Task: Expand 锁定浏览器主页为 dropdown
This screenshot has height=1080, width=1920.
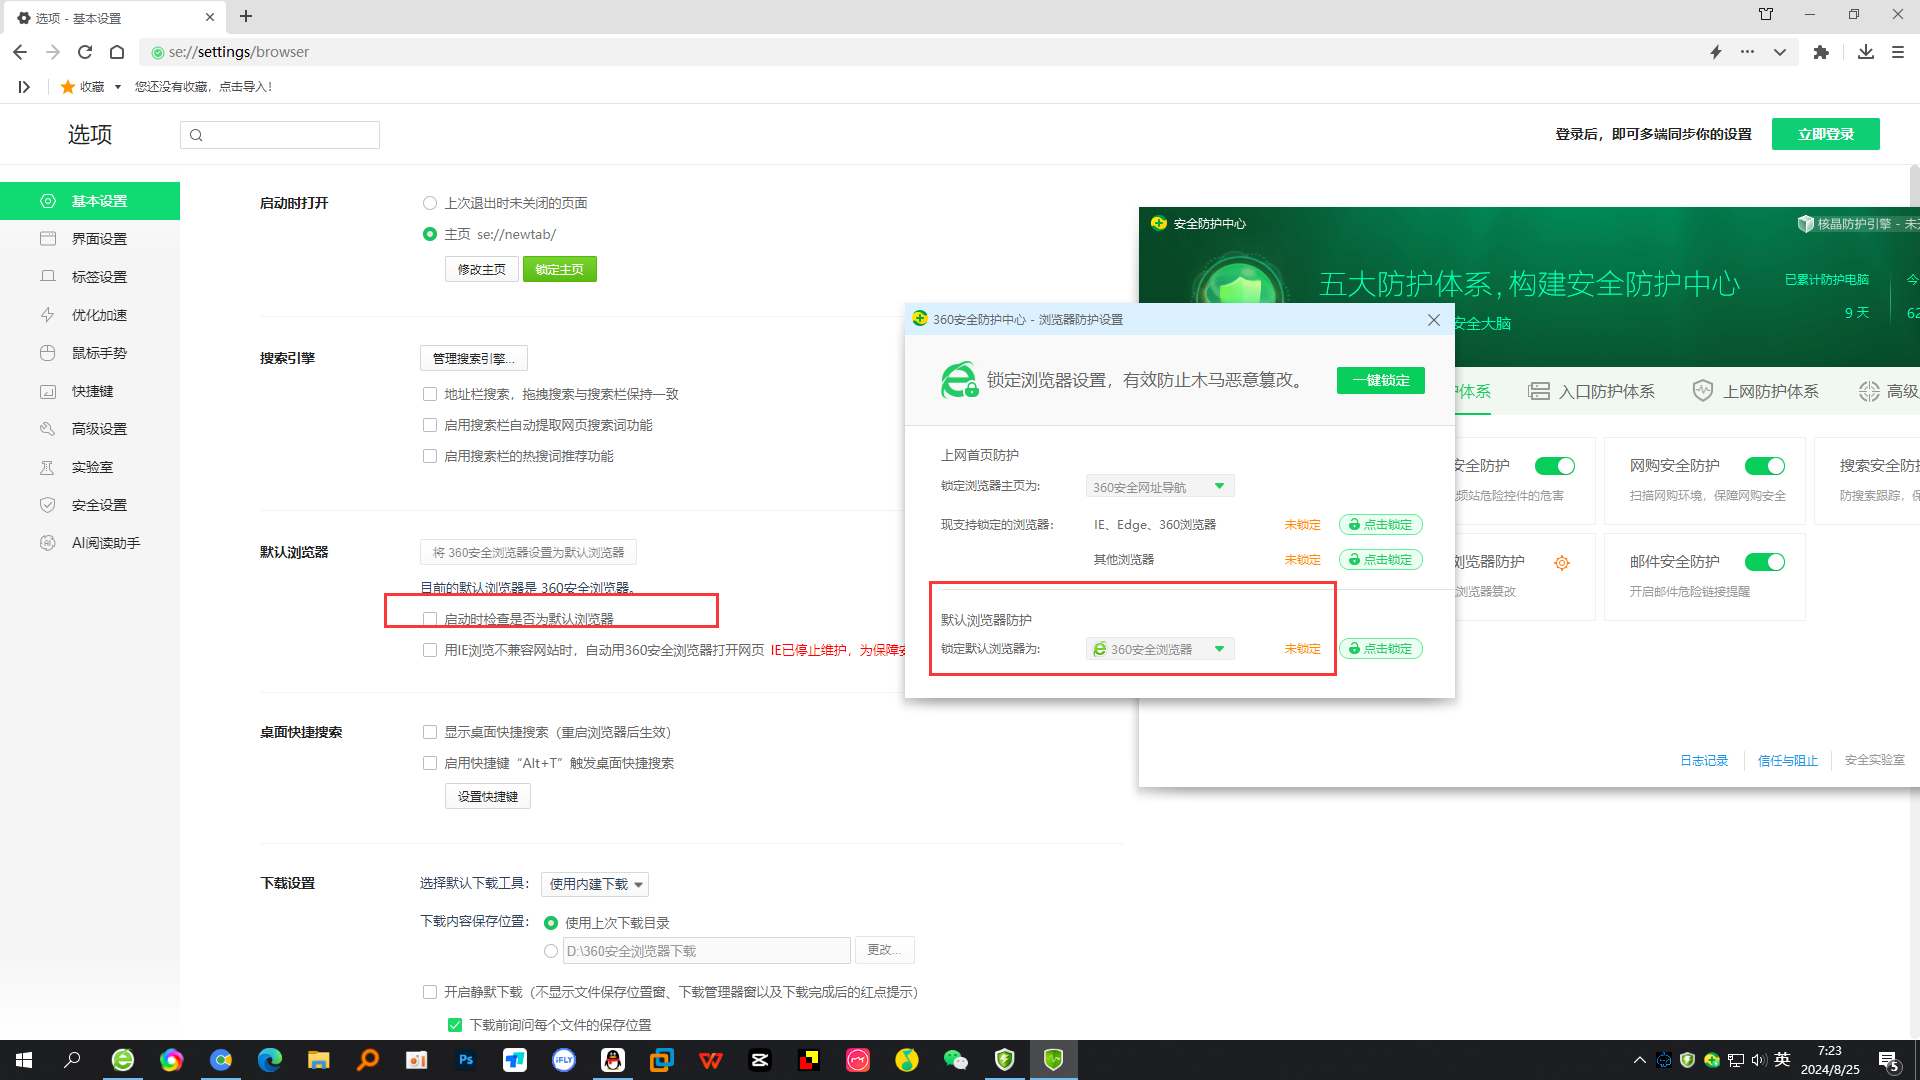Action: pyautogui.click(x=1160, y=486)
